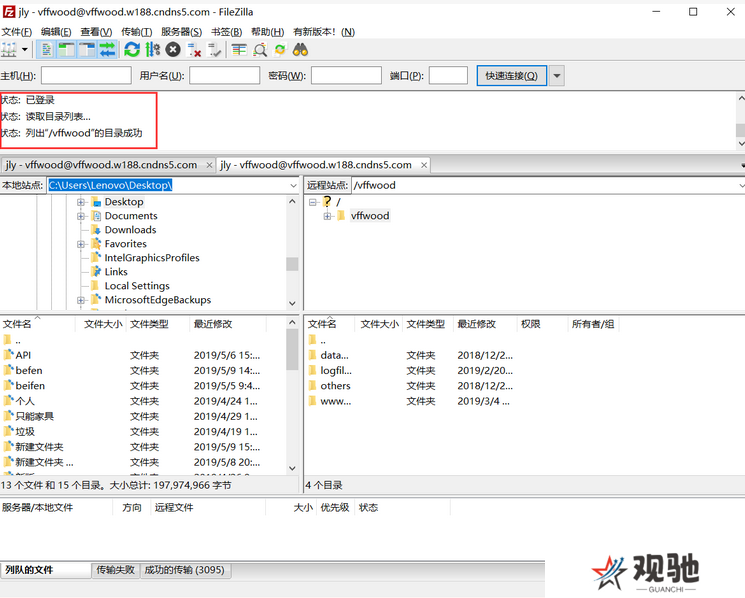The image size is (745, 598).
Task: Open the 查看(V) menu
Action: [96, 32]
